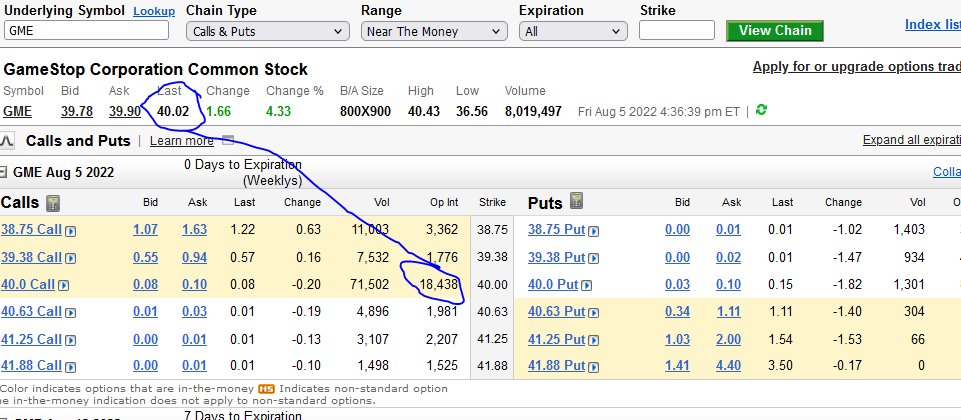This screenshot has width=961, height=420.
Task: Click 38.75 Call bid 1.07
Action: (145, 230)
